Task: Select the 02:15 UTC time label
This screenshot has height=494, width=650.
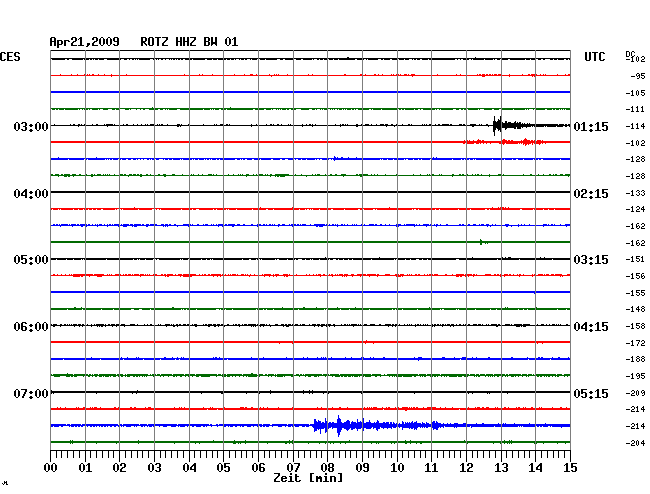Action: [591, 194]
